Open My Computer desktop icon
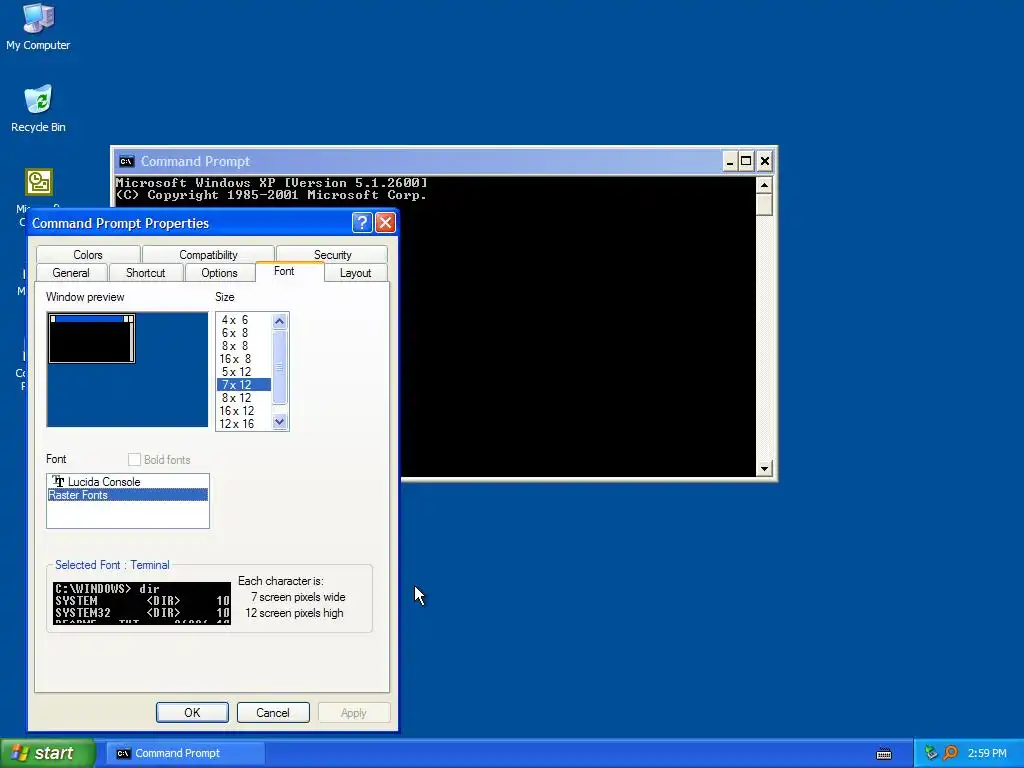Viewport: 1024px width, 768px height. (x=38, y=26)
